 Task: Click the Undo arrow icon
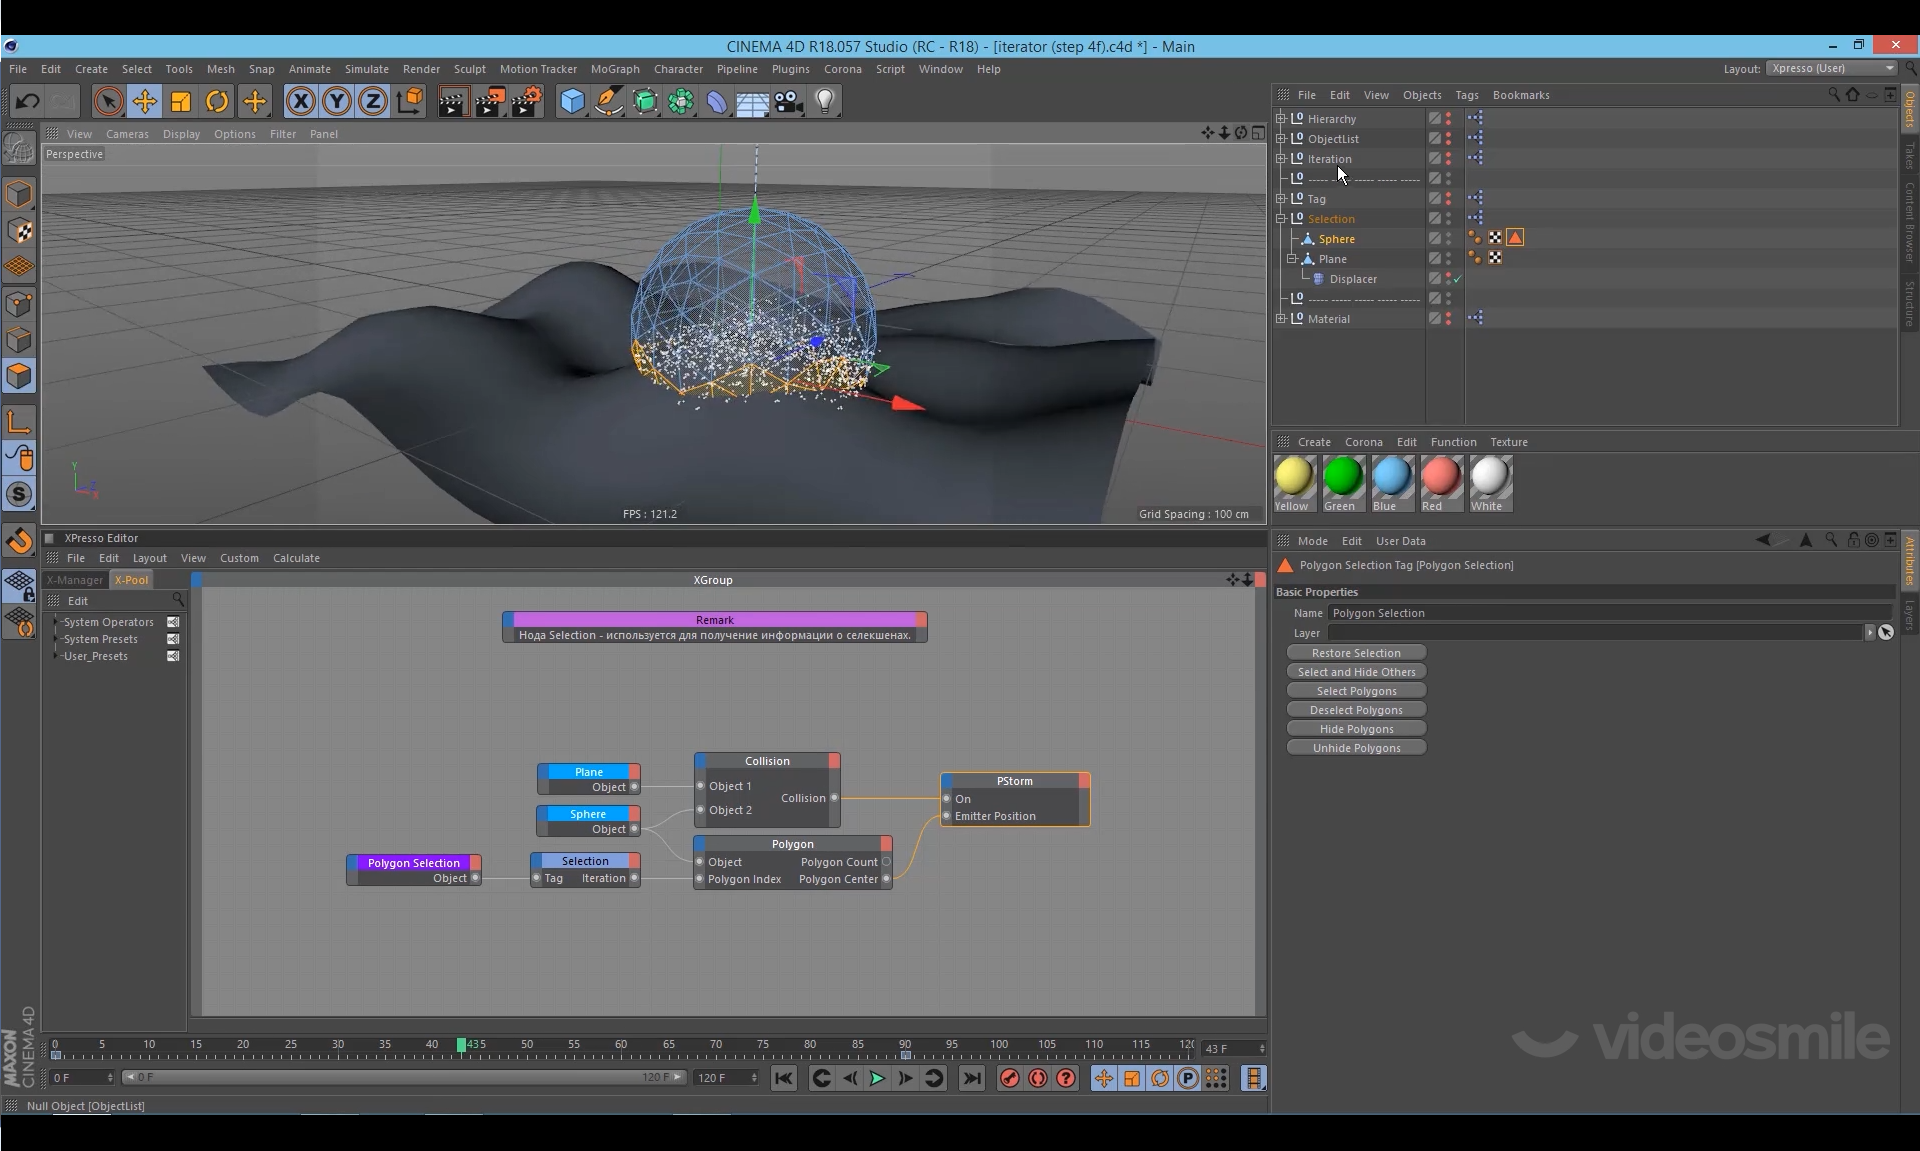tap(27, 101)
